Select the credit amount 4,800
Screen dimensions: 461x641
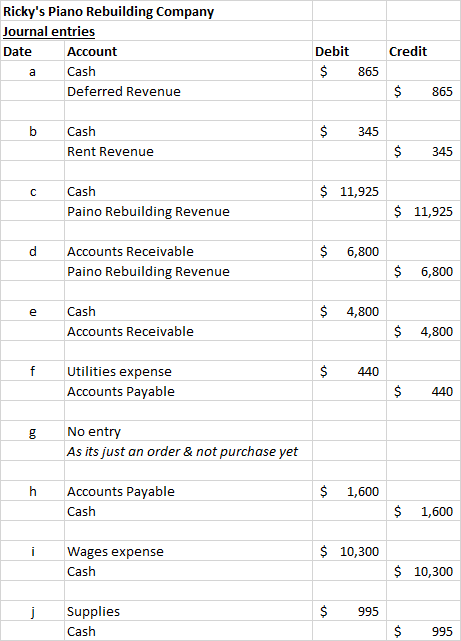coord(423,331)
